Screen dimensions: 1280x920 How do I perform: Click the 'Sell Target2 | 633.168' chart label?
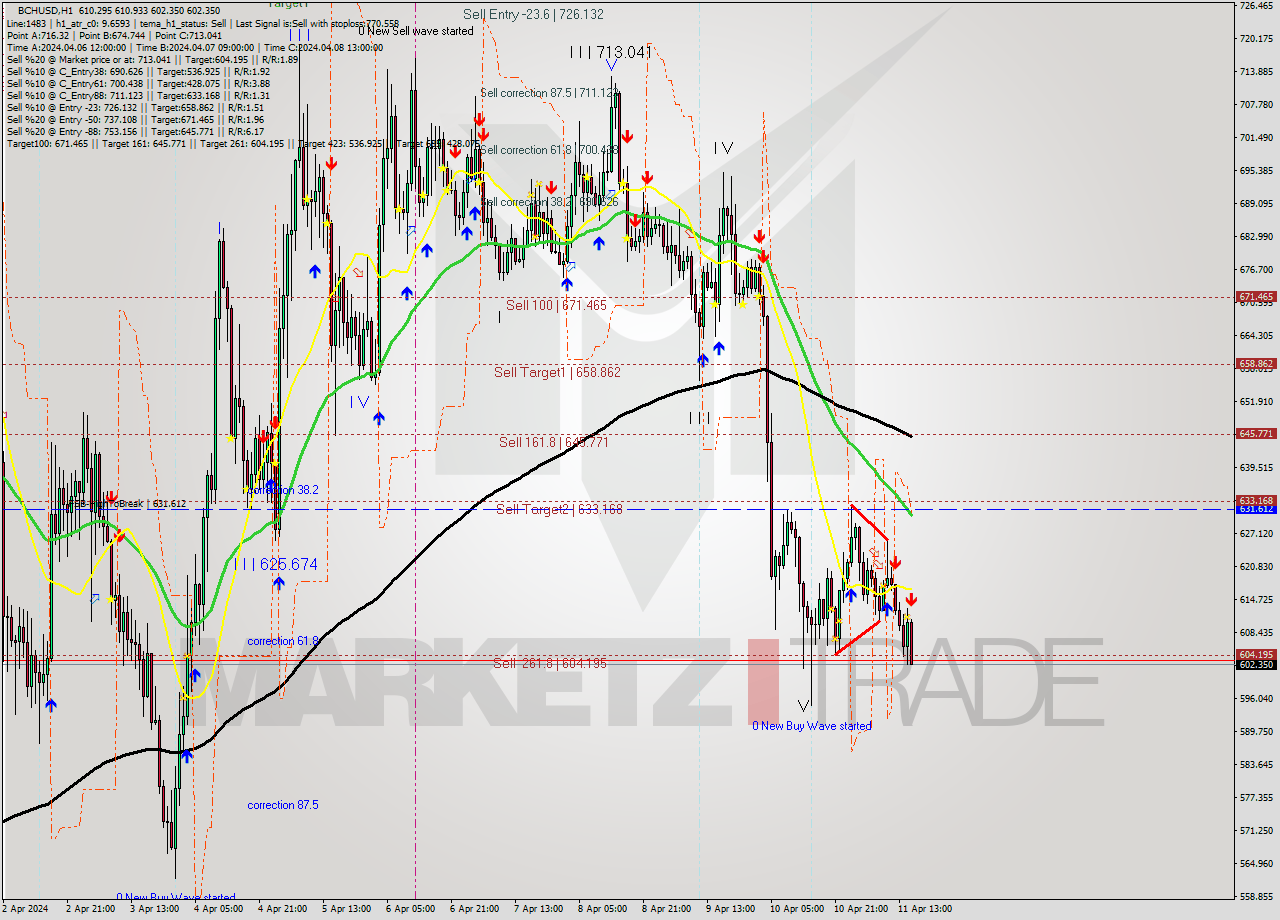[559, 509]
